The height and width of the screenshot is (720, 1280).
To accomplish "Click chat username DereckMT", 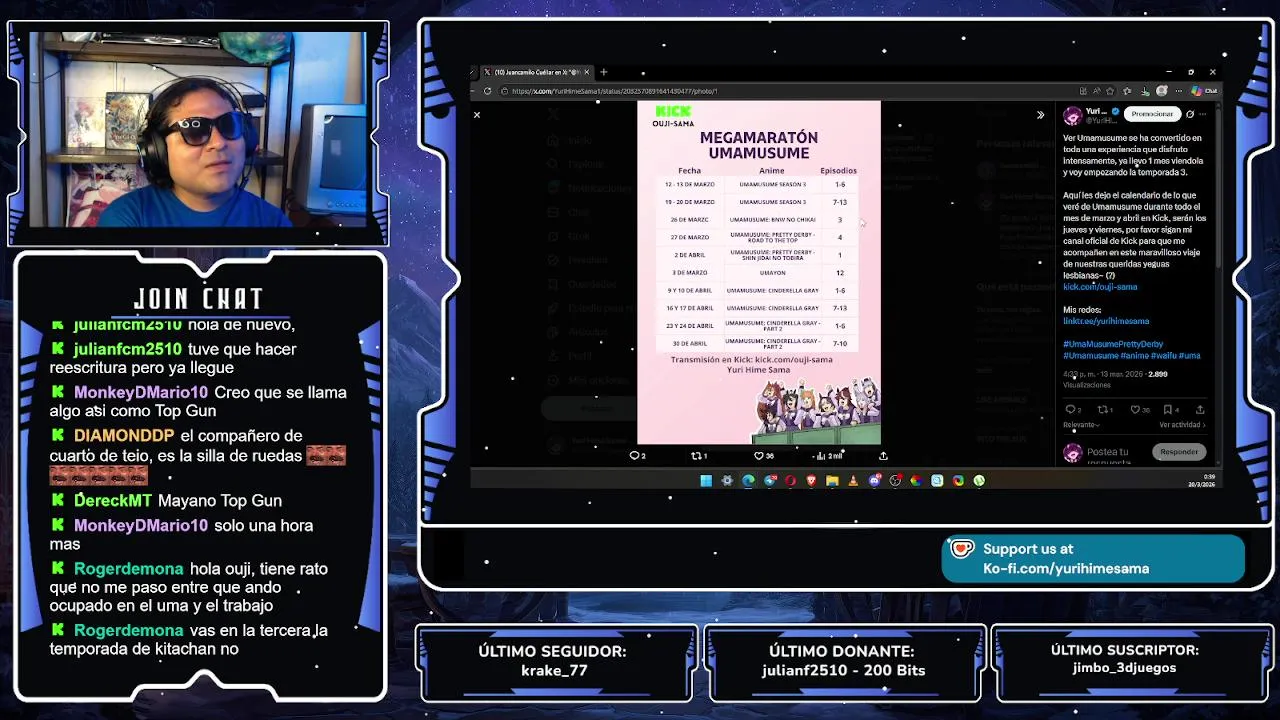I will tap(113, 500).
